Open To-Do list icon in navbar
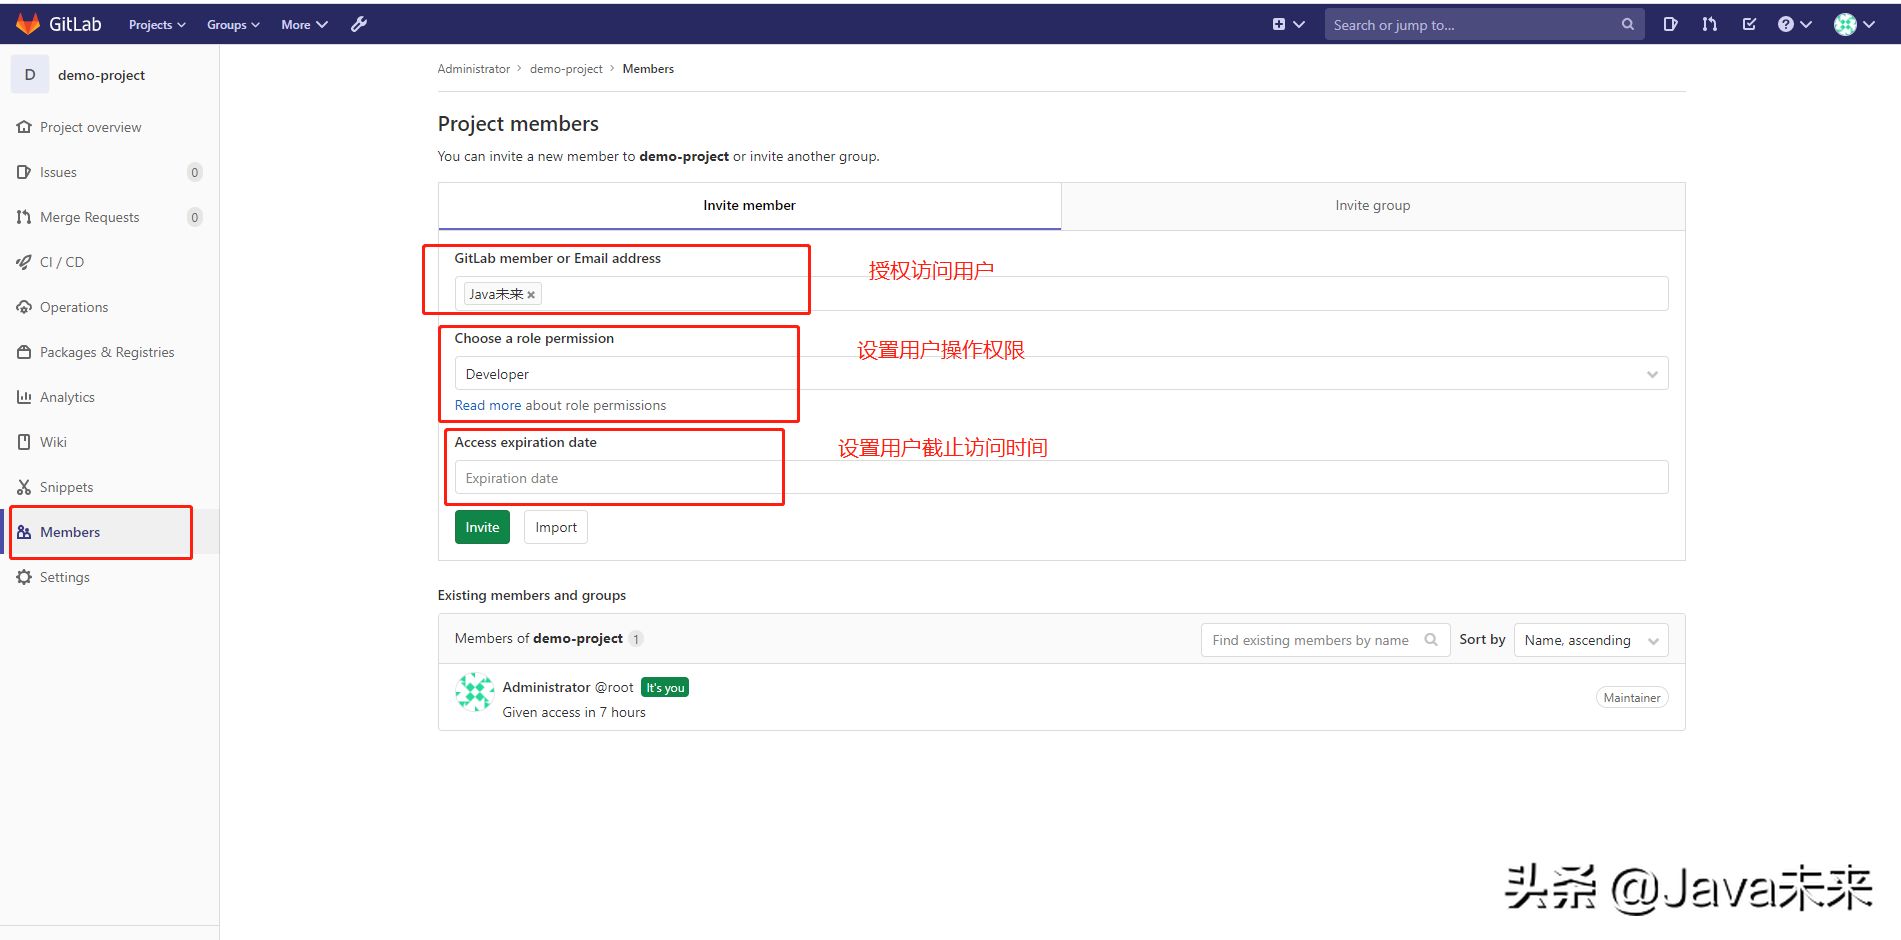Screen dimensions: 1901x940 click(1749, 24)
